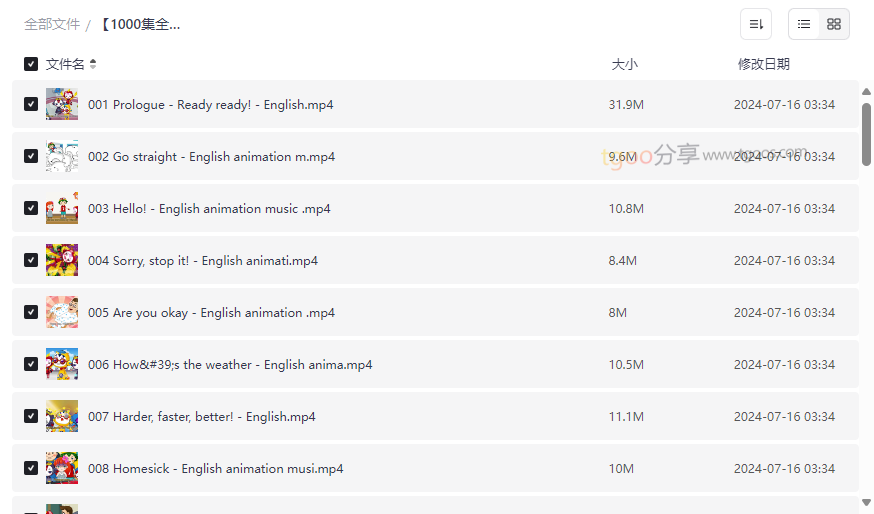This screenshot has width=874, height=514.
Task: Click the 10.5M size value
Action: (x=626, y=365)
